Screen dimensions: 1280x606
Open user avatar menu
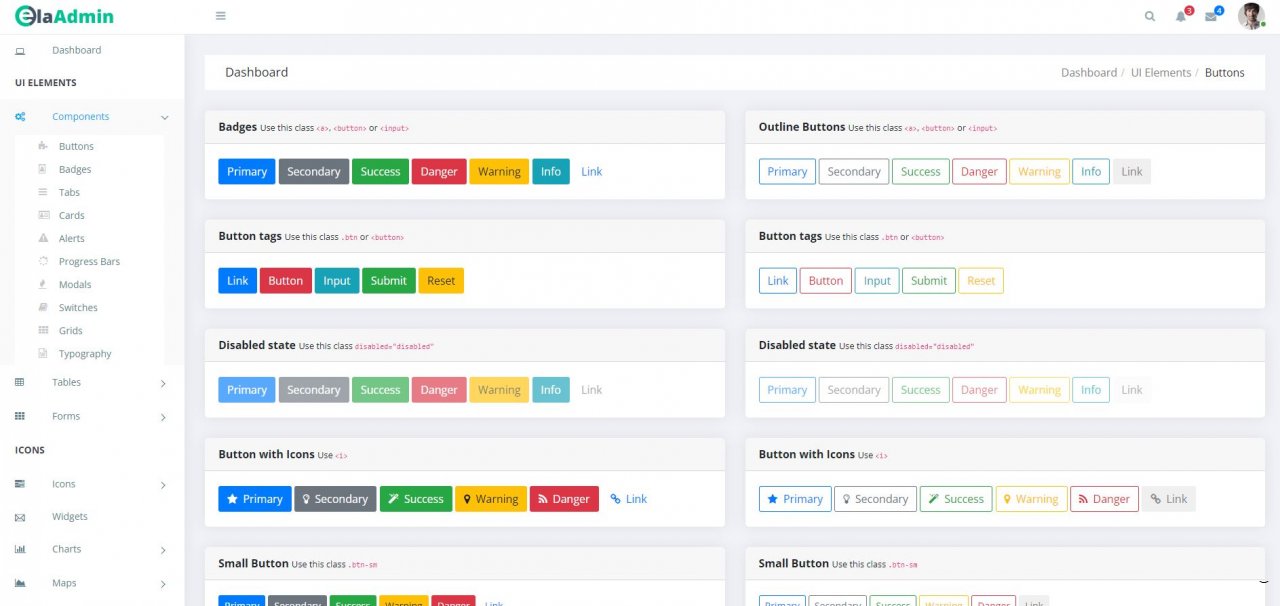1251,15
